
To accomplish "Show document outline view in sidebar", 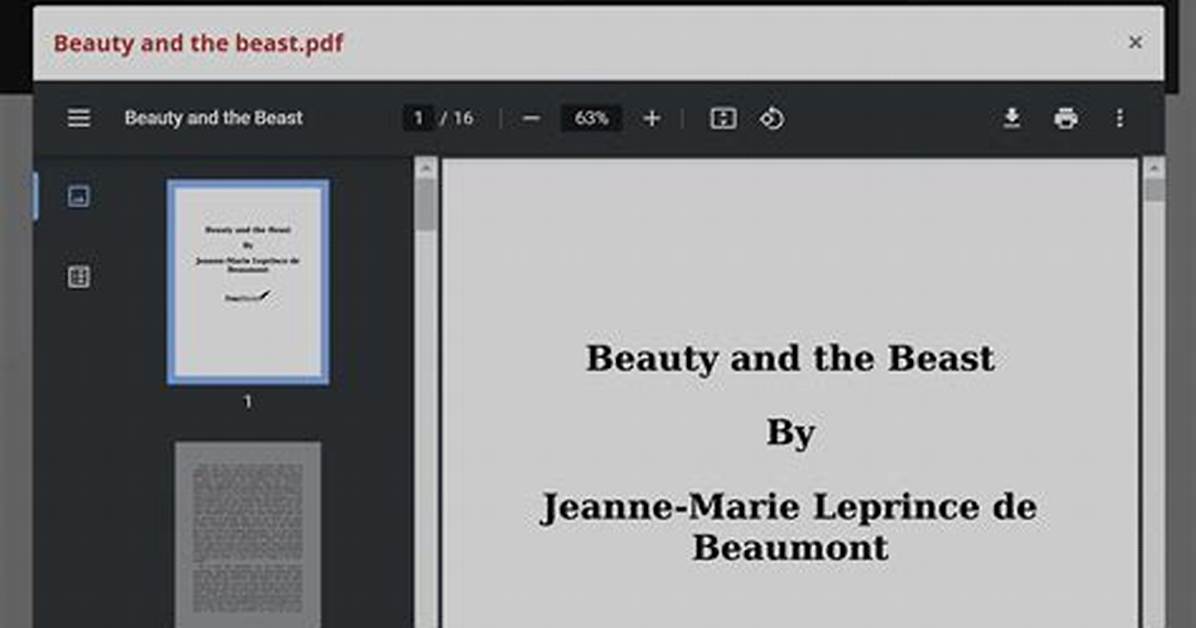I will [78, 276].
